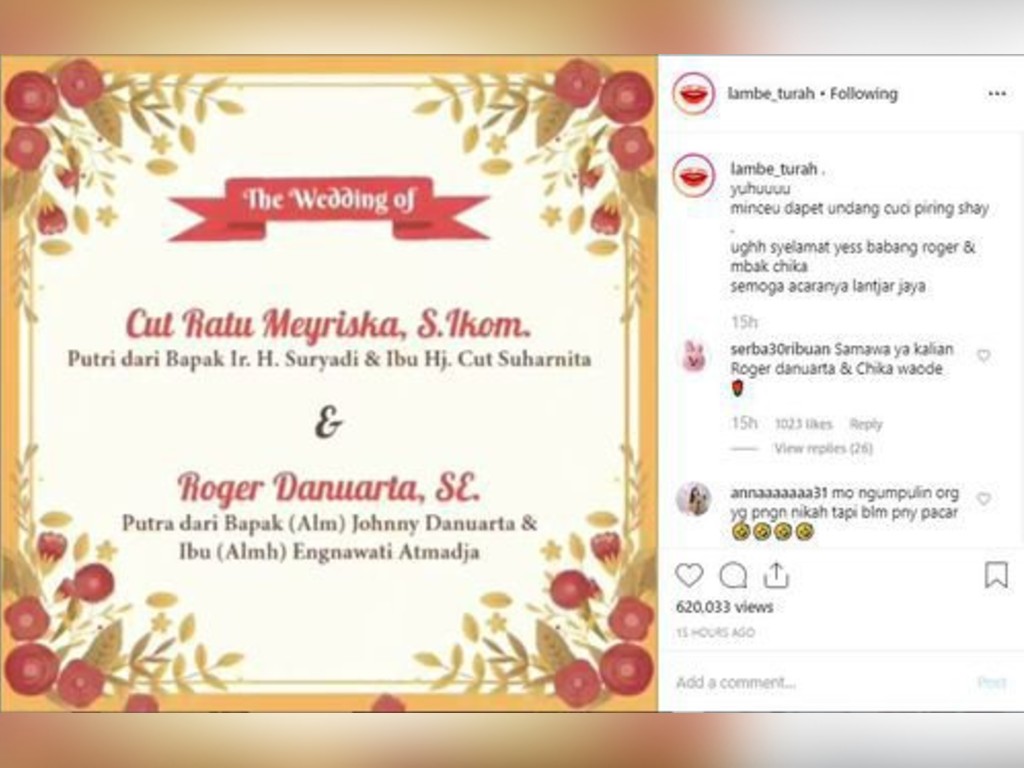Open the wedding invitation image

[x=328, y=383]
